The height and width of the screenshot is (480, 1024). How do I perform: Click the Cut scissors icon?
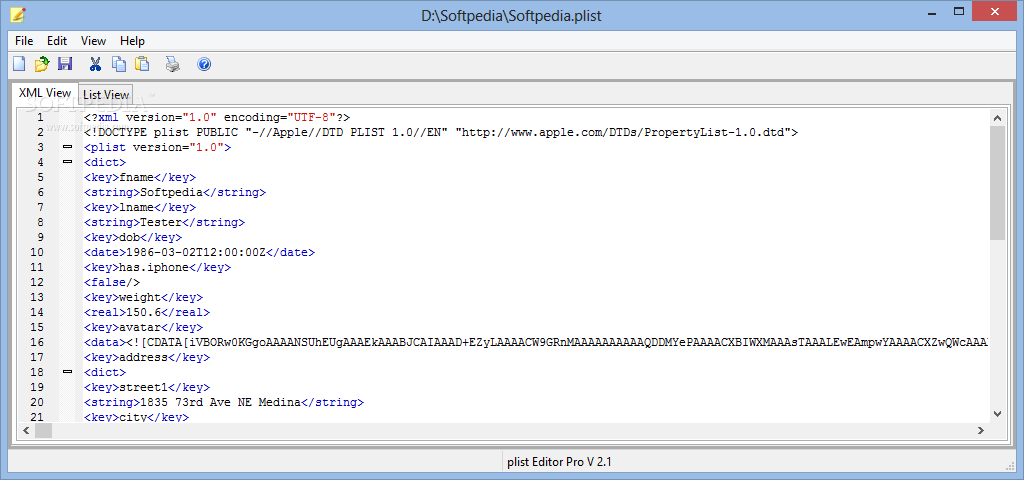click(x=95, y=64)
